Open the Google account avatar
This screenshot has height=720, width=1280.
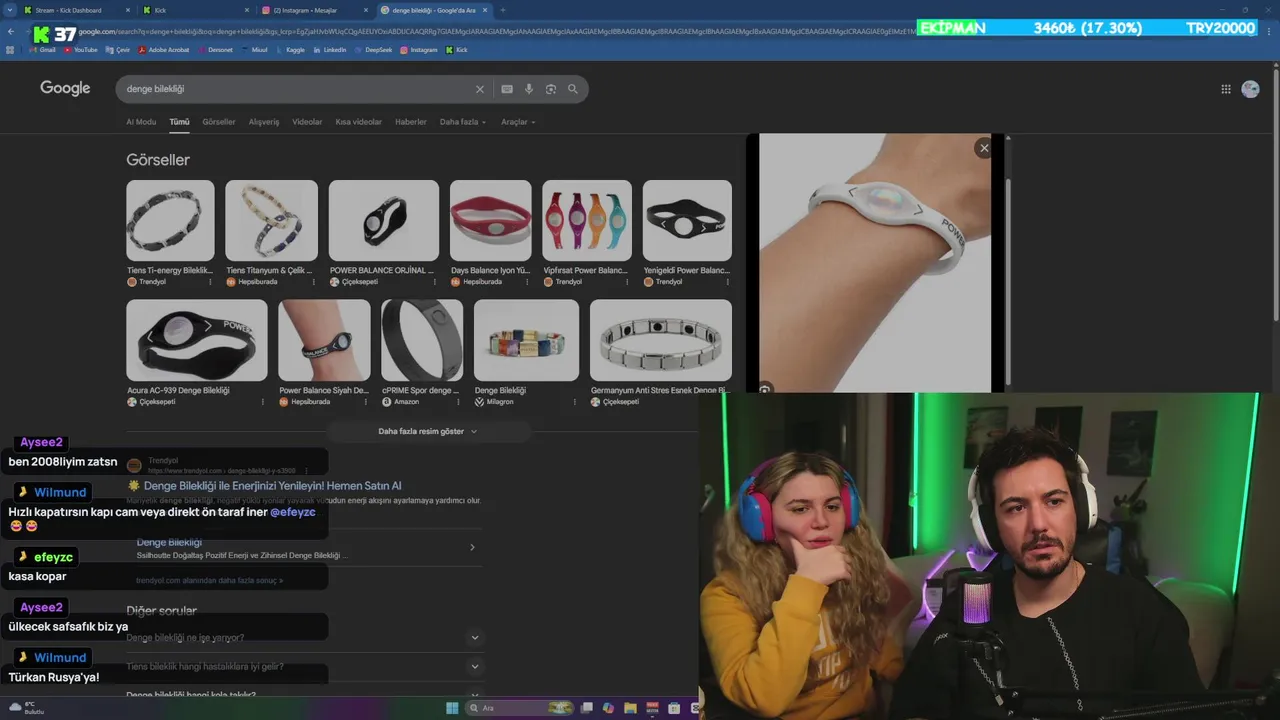[1250, 89]
